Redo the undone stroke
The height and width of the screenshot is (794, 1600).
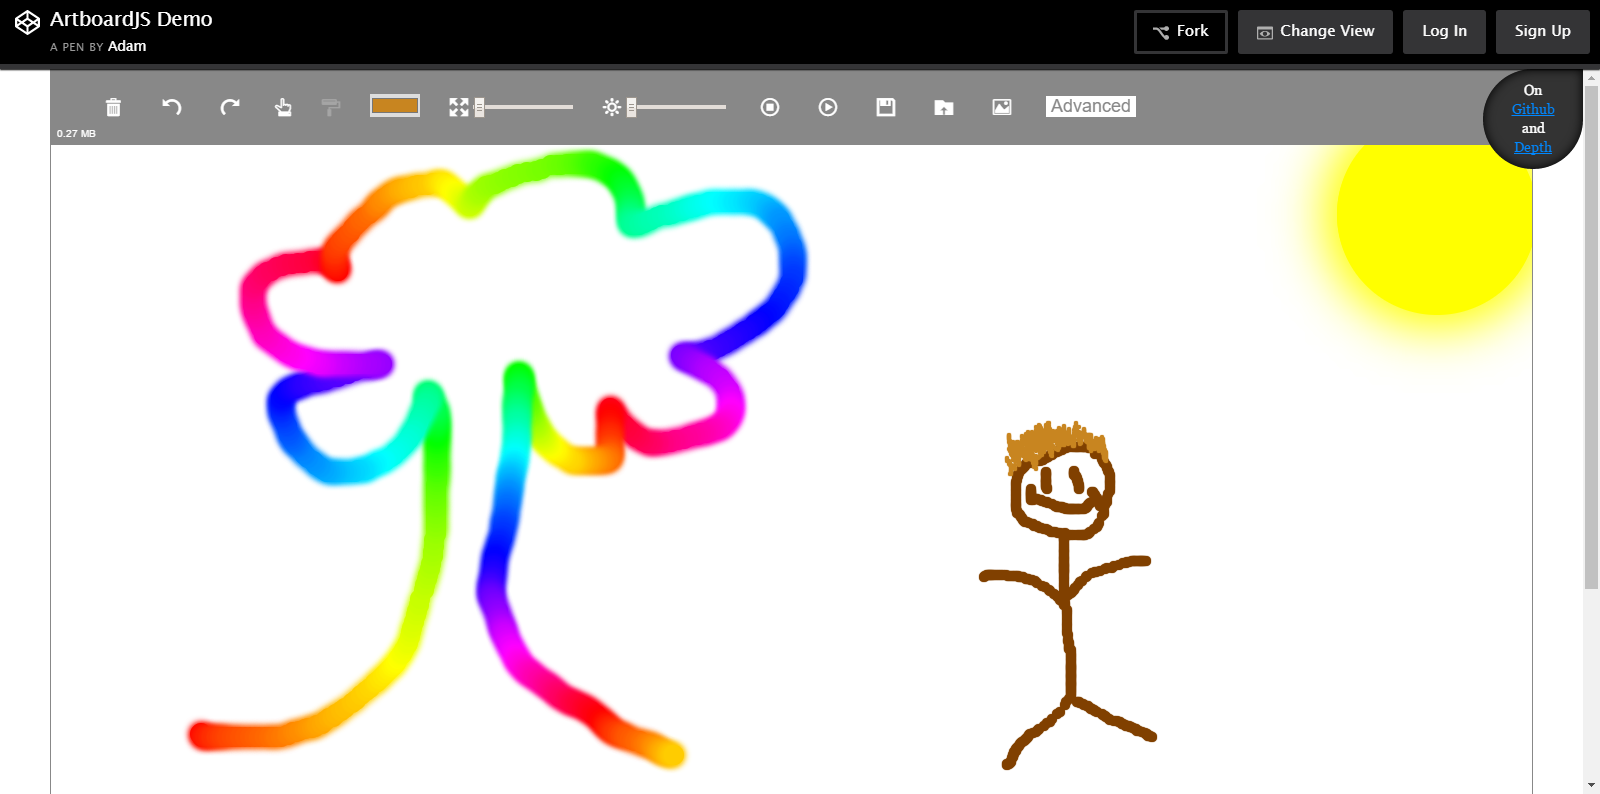pyautogui.click(x=230, y=107)
